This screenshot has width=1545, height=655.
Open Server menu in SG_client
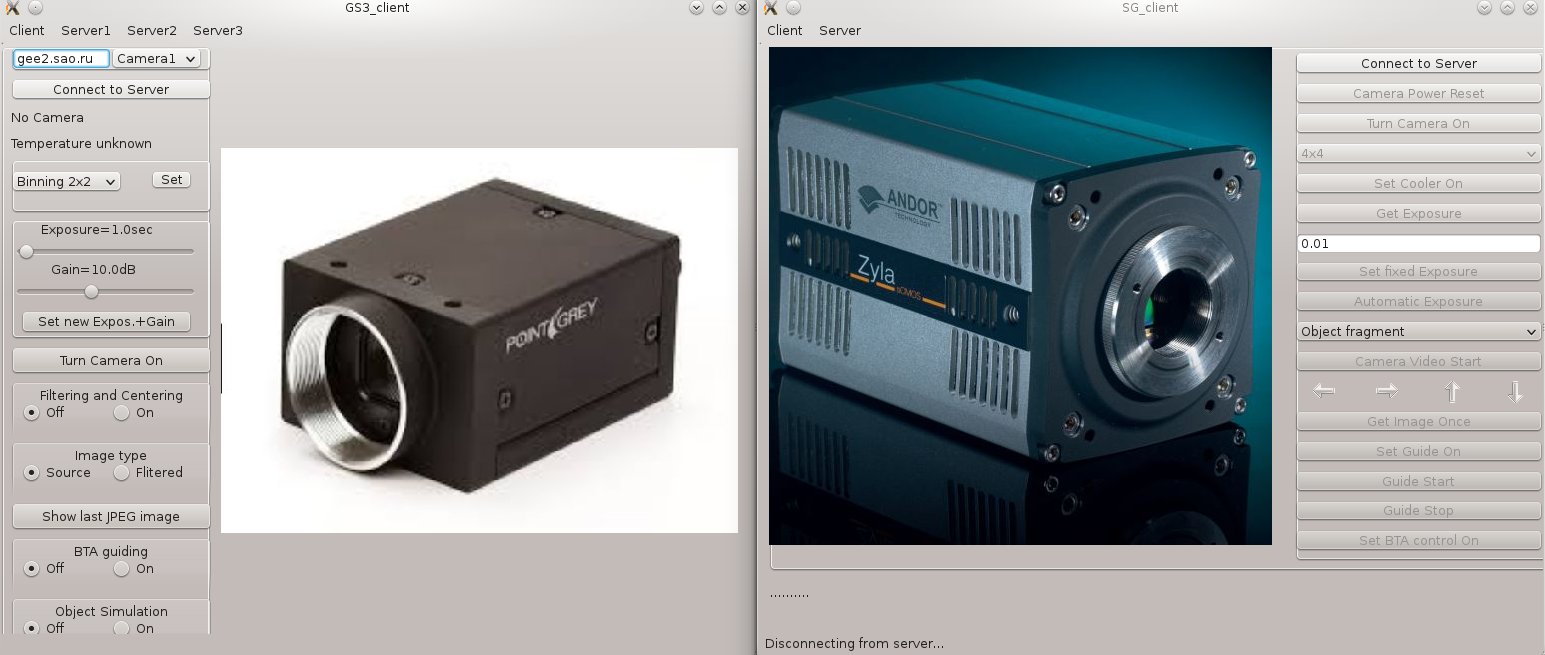[840, 30]
